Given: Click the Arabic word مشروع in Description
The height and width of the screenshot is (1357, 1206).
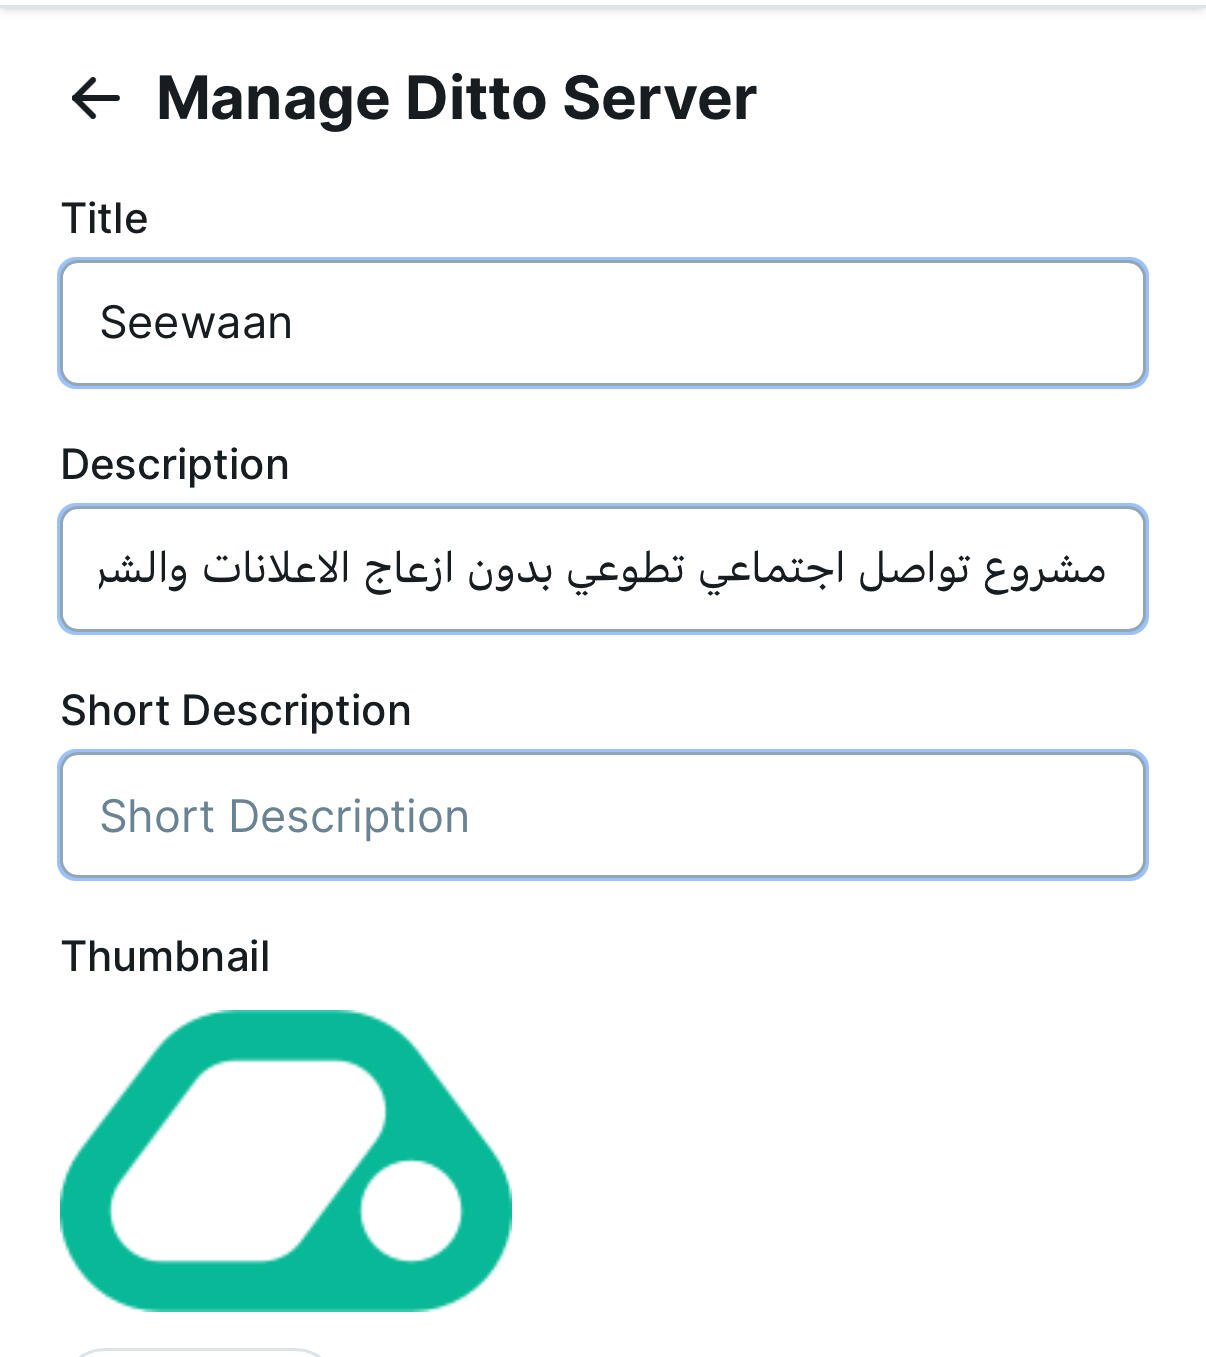Looking at the screenshot, I should coord(1045,570).
